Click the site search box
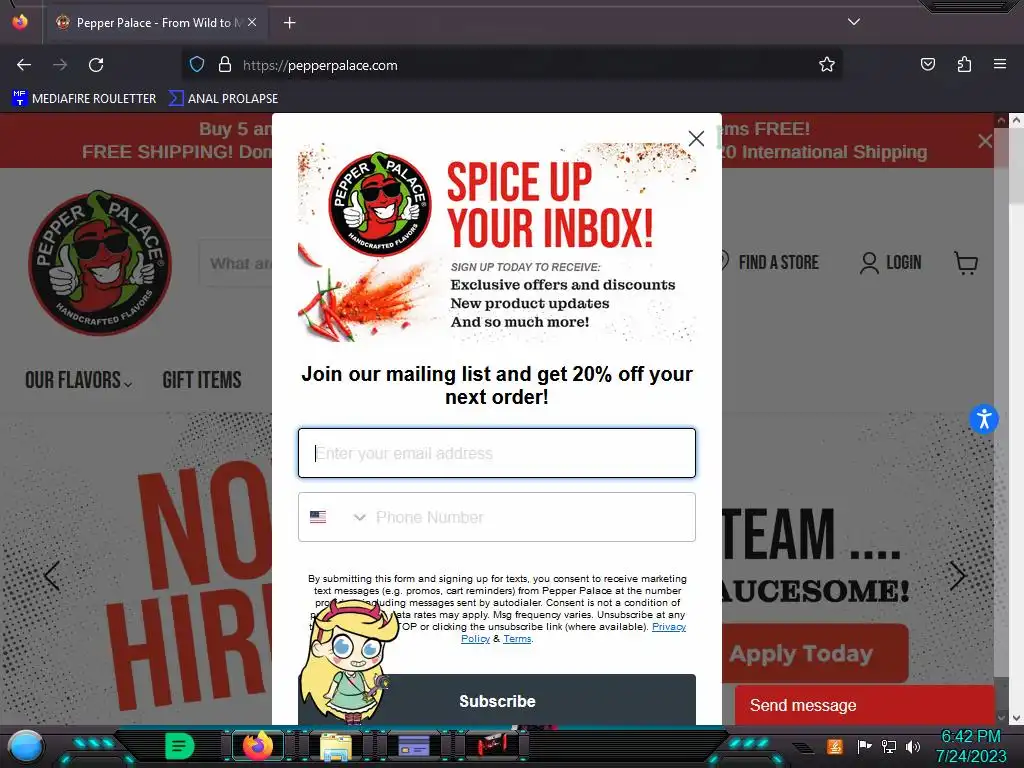Image resolution: width=1024 pixels, height=768 pixels. click(x=236, y=263)
